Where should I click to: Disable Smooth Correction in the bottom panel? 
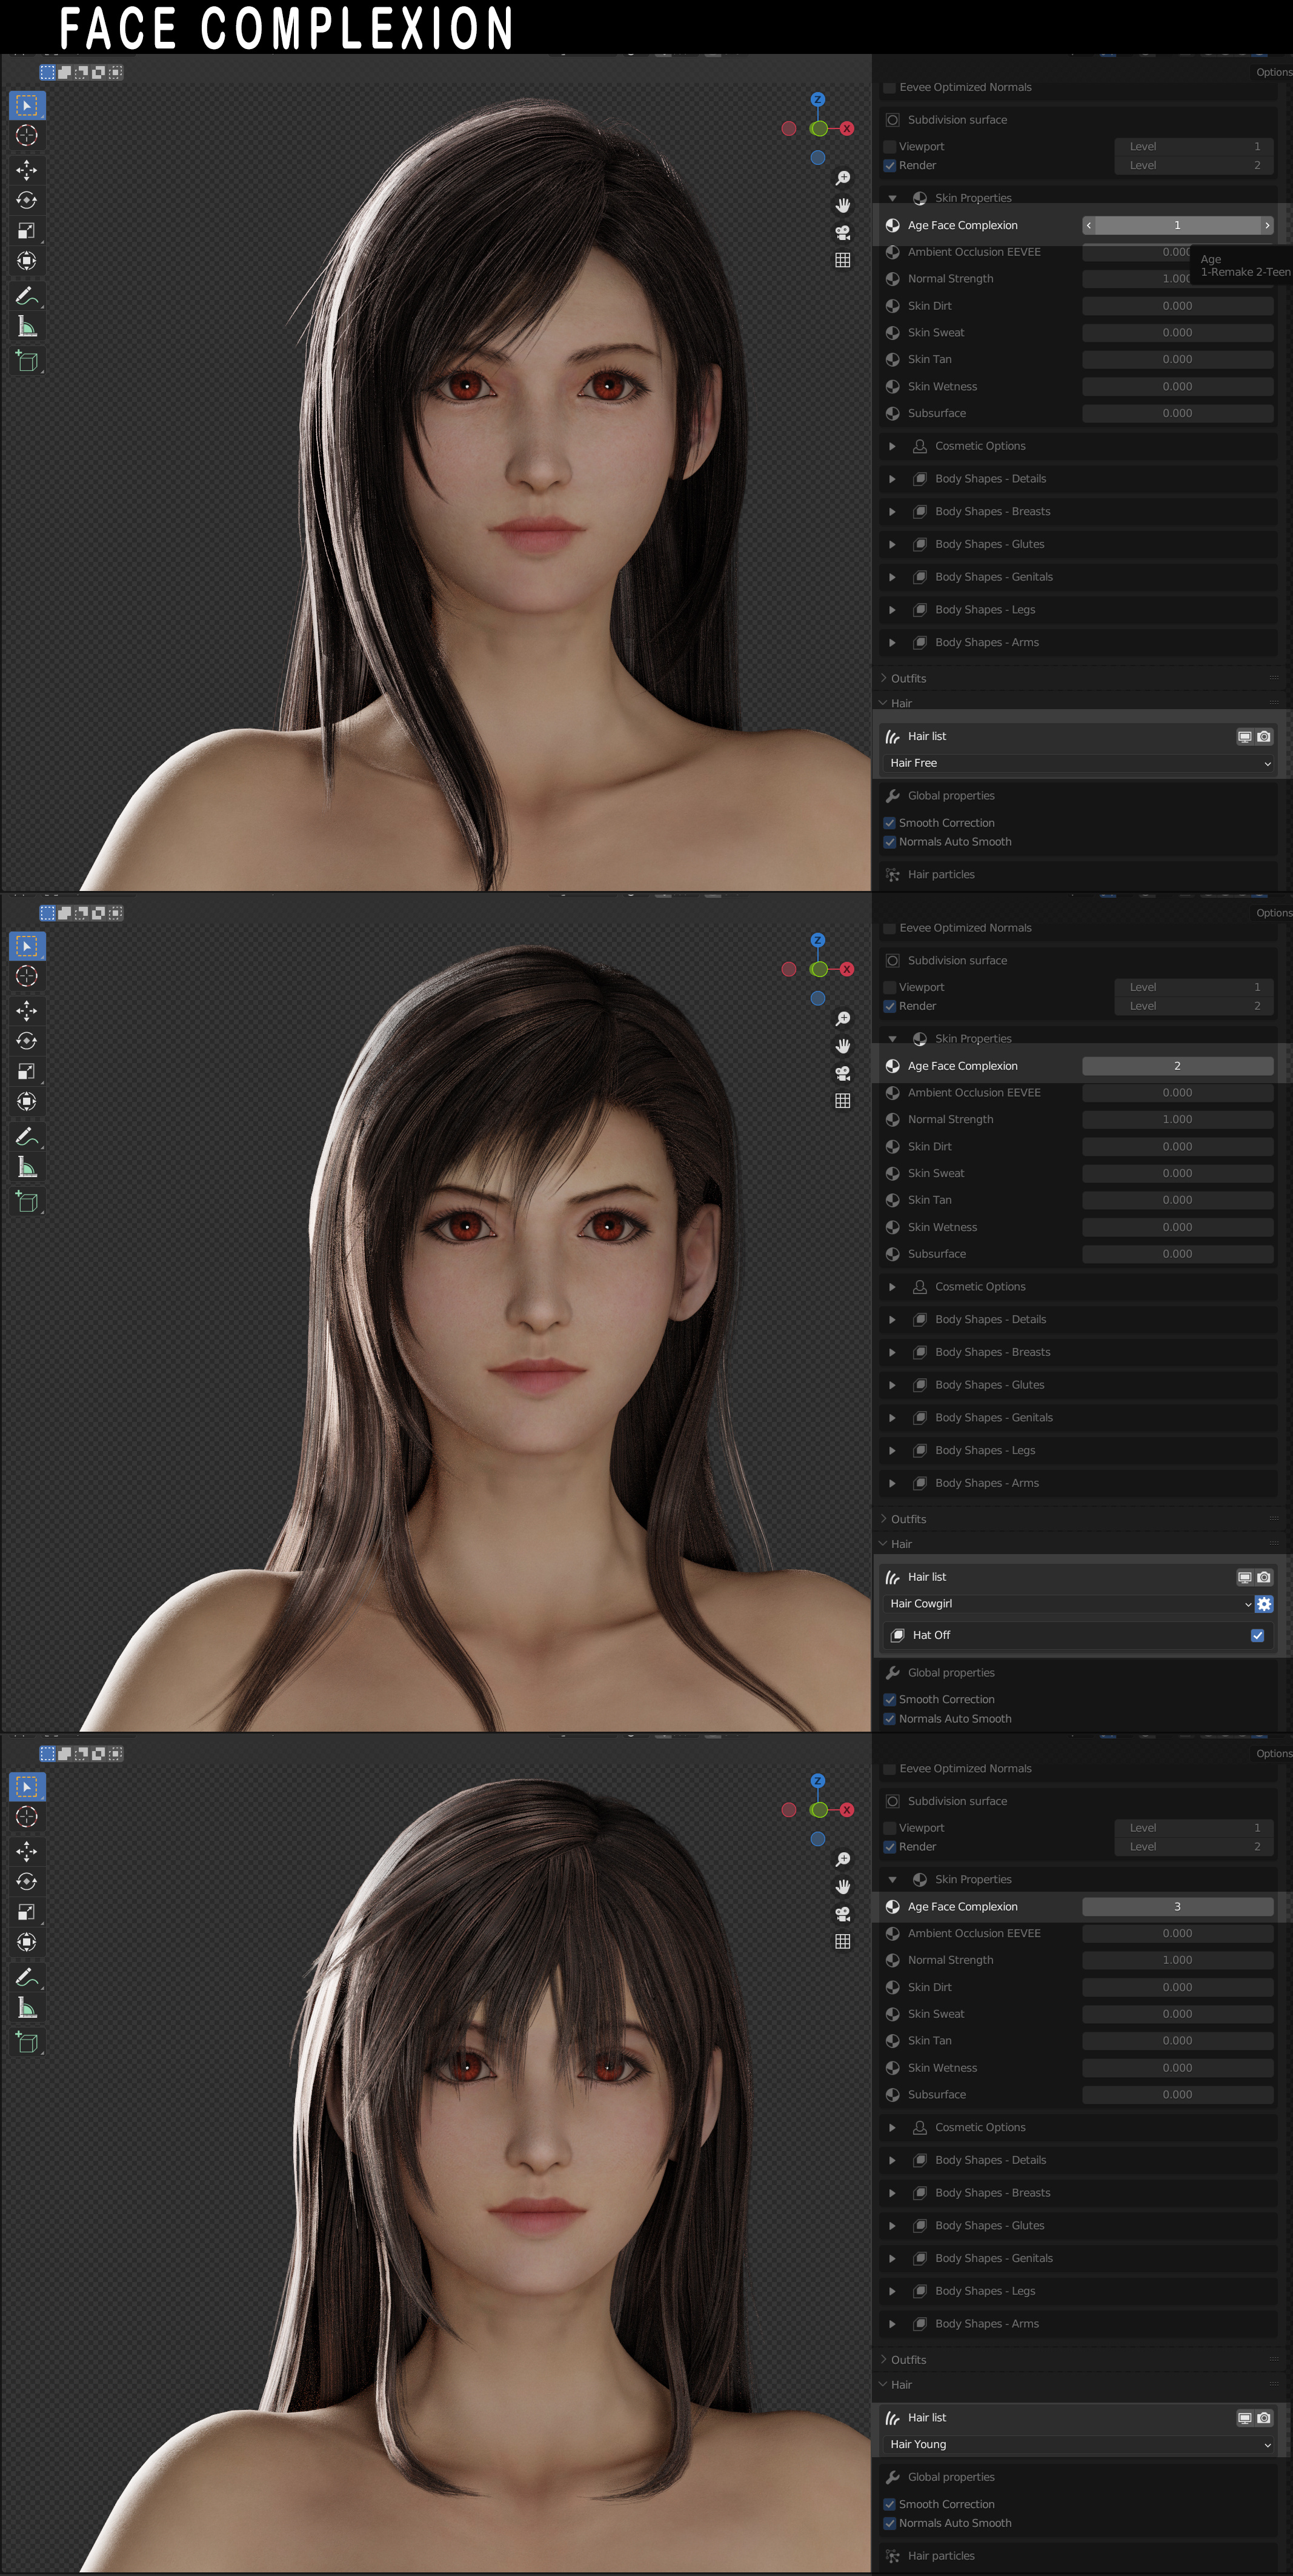(x=889, y=2504)
